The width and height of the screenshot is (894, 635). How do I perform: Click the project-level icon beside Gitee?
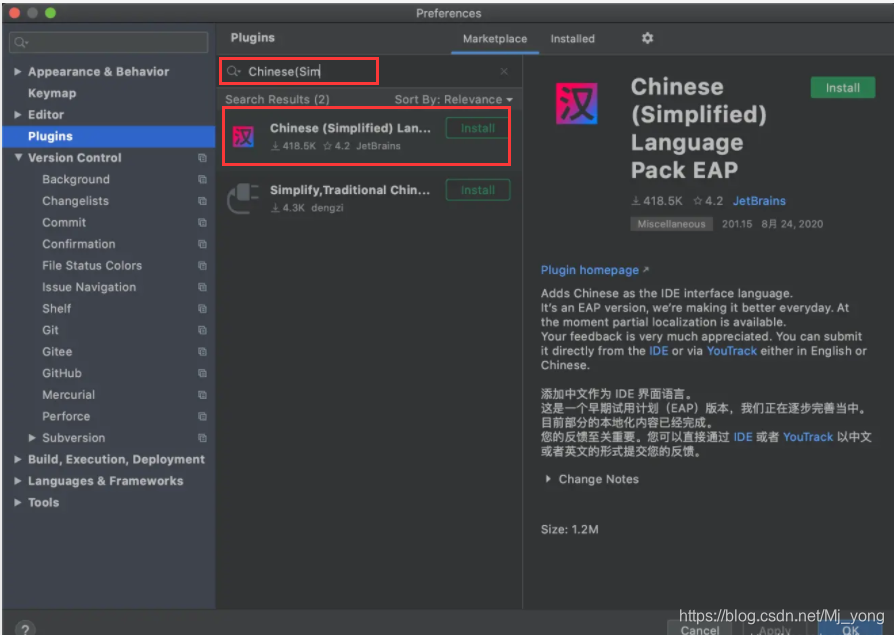click(202, 352)
